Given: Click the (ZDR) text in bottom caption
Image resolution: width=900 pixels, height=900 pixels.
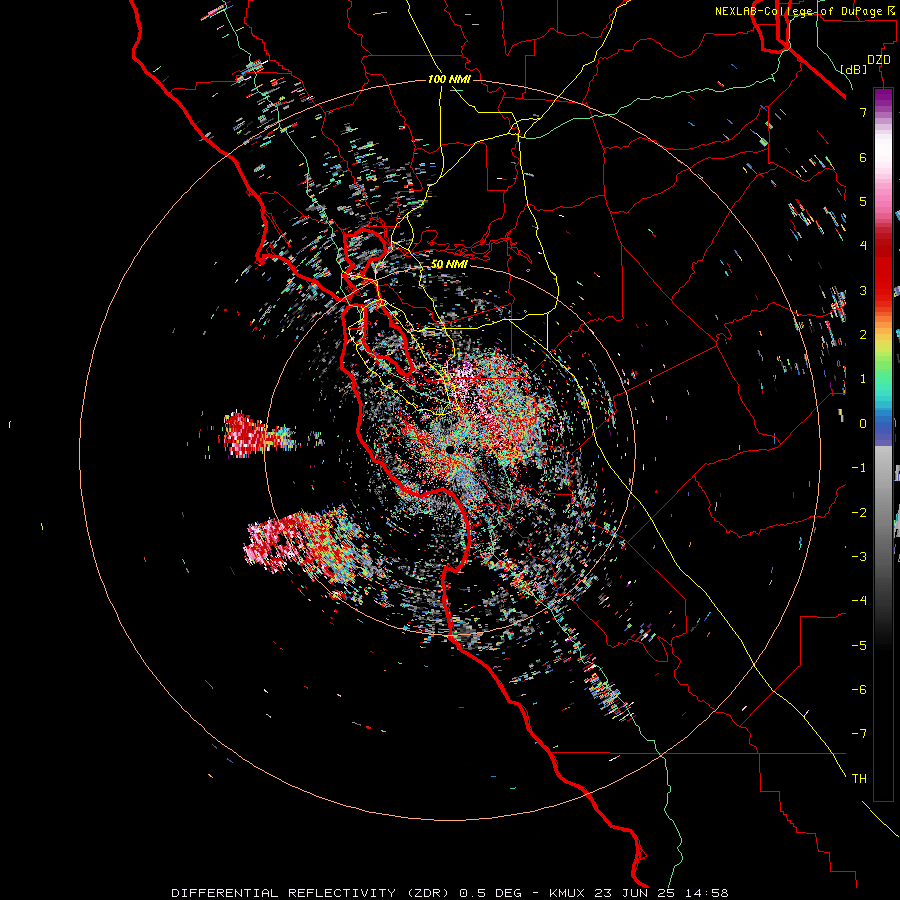Looking at the screenshot, I should tap(428, 893).
